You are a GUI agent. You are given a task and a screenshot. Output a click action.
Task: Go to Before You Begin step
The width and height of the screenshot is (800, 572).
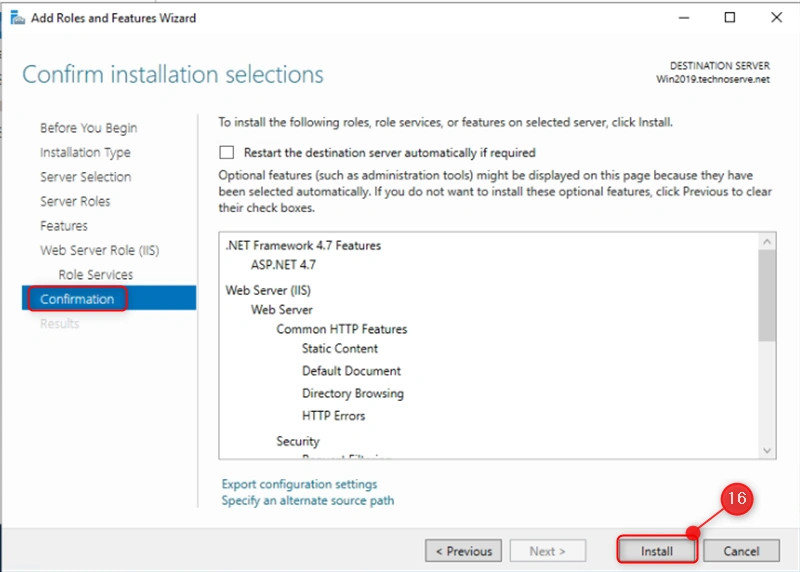(89, 128)
